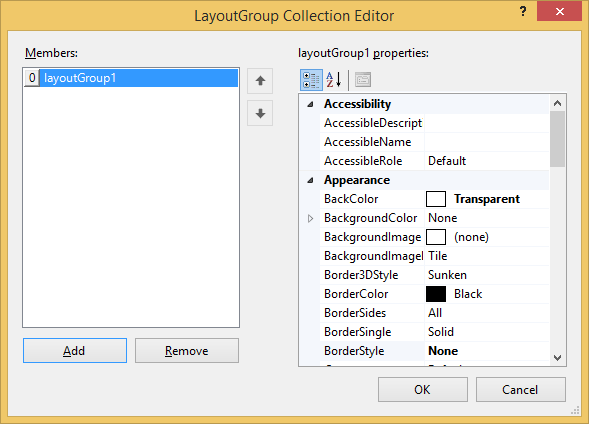589x424 pixels.
Task: Move selected member up
Action: tap(260, 81)
